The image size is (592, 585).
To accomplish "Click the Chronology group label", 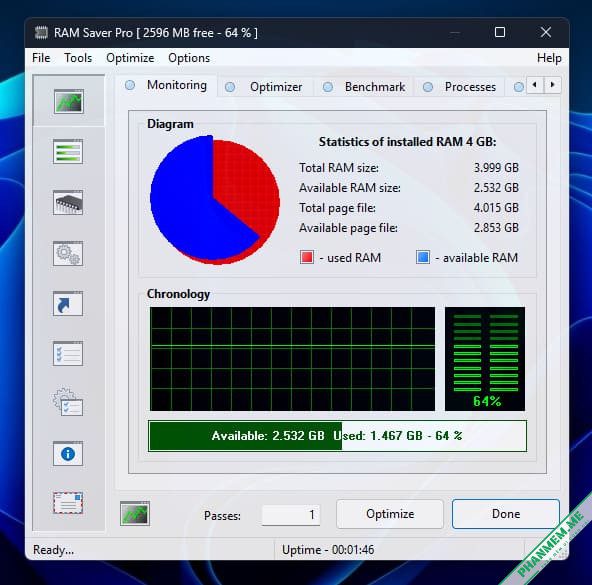I will (178, 294).
